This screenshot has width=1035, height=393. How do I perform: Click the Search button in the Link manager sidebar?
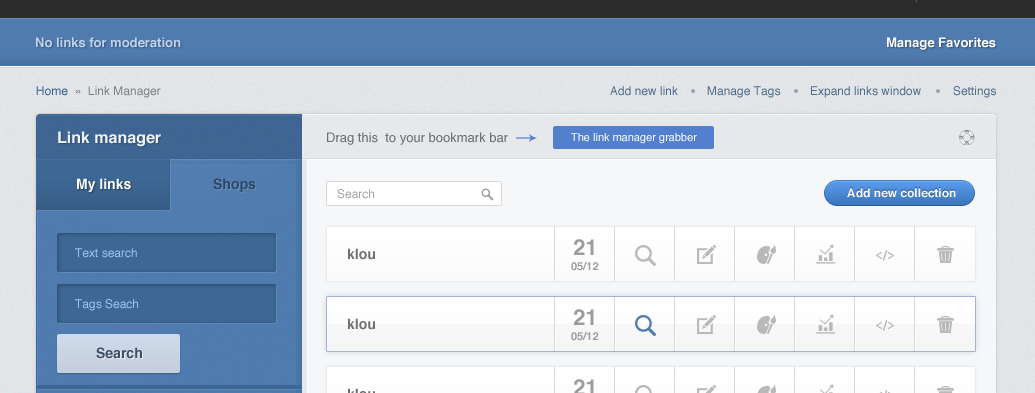coord(118,353)
